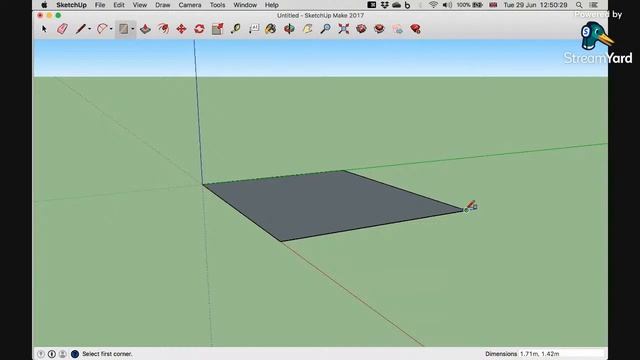The width and height of the screenshot is (640, 360).
Task: Open the 3D Warehouse
Action: click(x=361, y=29)
